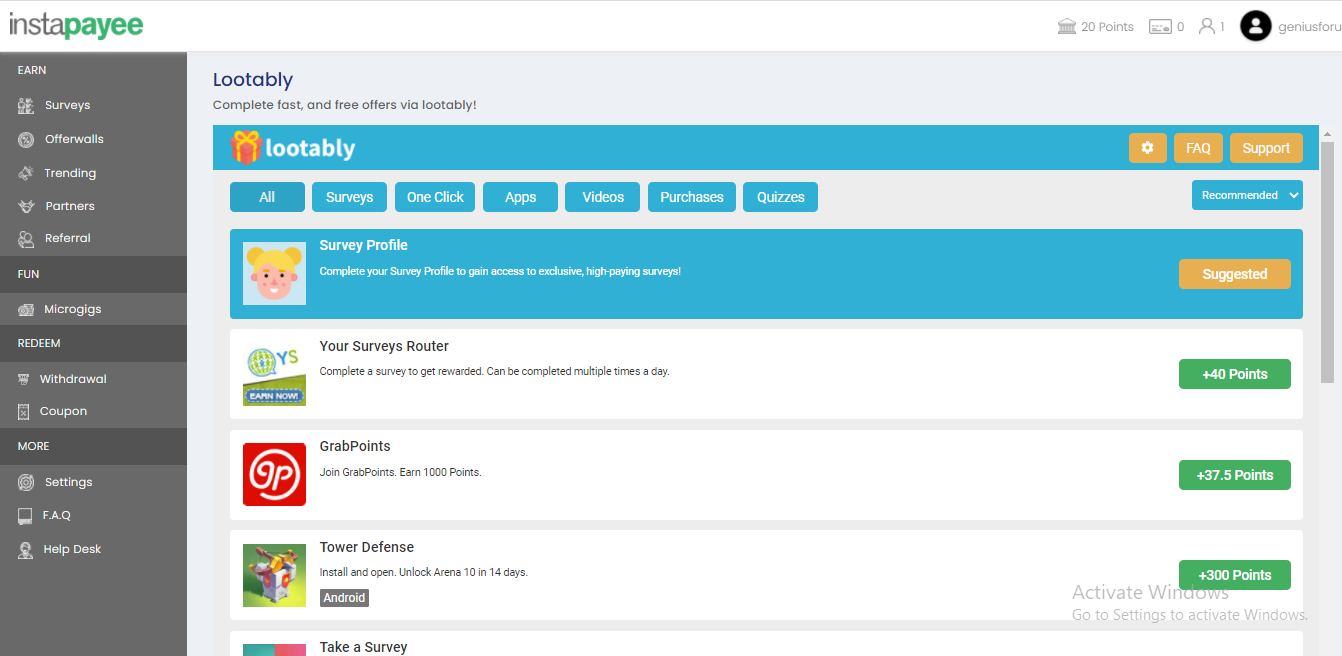The width and height of the screenshot is (1342, 656).
Task: Click the Microgigs sidebar icon
Action: pos(26,309)
